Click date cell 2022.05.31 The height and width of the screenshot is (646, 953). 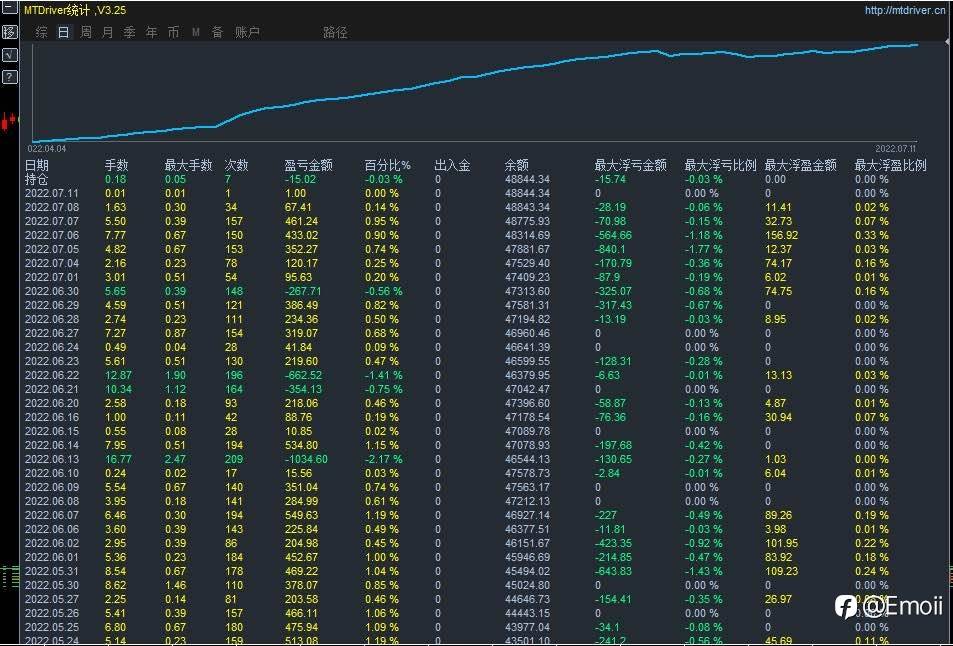click(52, 571)
